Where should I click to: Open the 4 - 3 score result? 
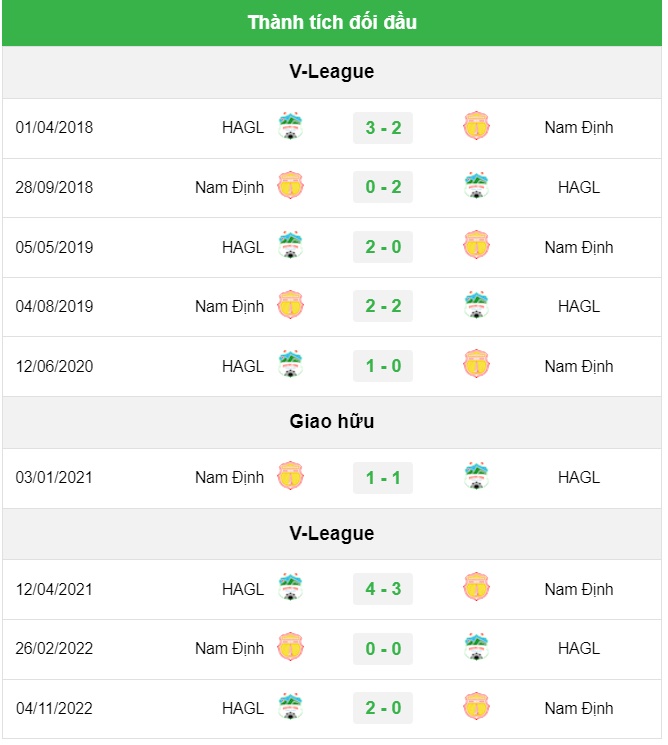click(x=383, y=589)
